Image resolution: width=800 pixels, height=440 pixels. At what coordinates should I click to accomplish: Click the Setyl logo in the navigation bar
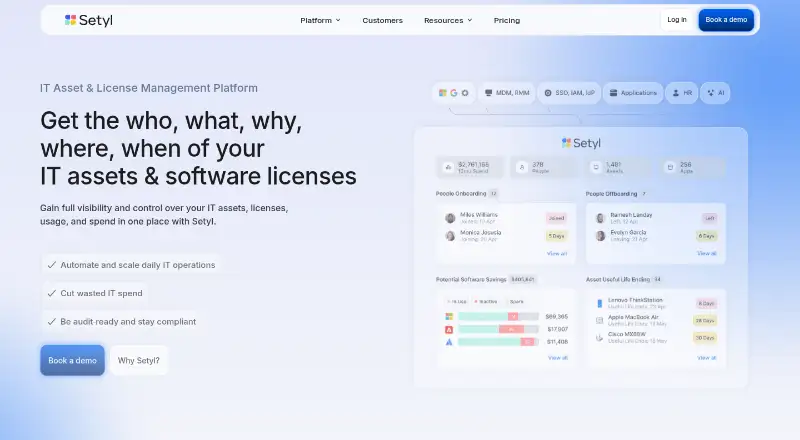coord(89,20)
